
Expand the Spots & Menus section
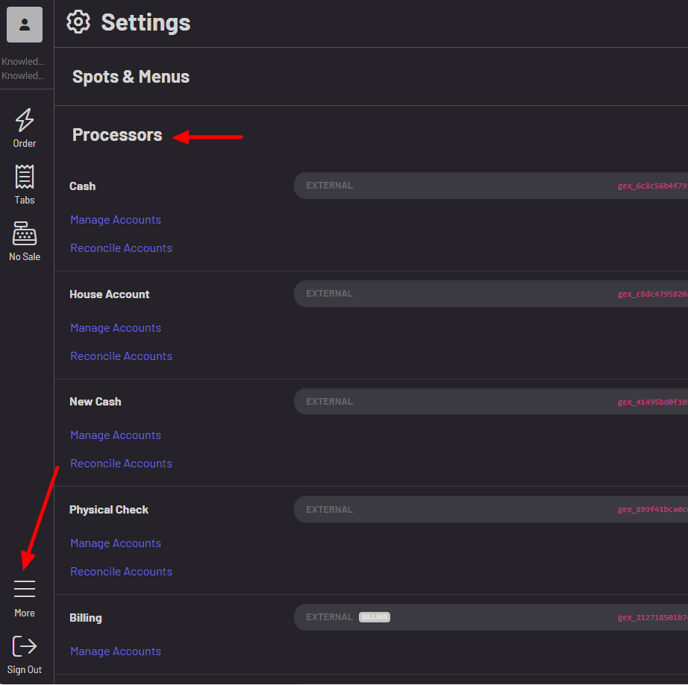click(130, 77)
